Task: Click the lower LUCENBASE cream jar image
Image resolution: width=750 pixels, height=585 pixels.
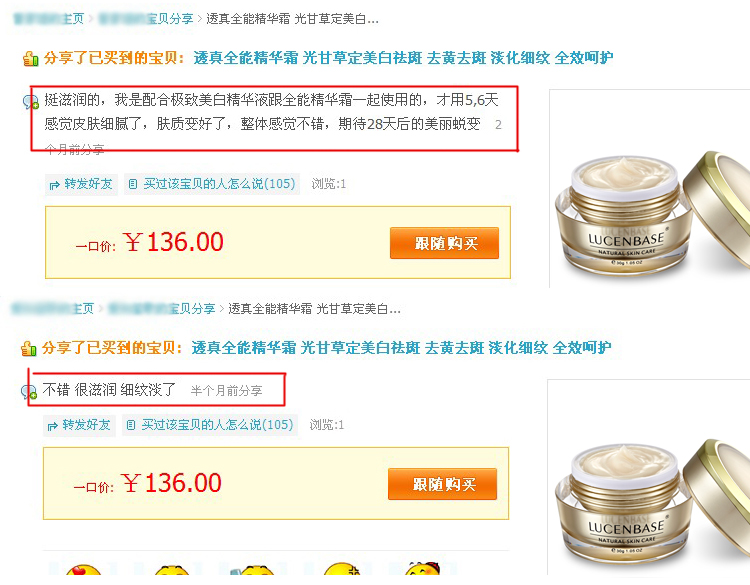Action: point(648,476)
